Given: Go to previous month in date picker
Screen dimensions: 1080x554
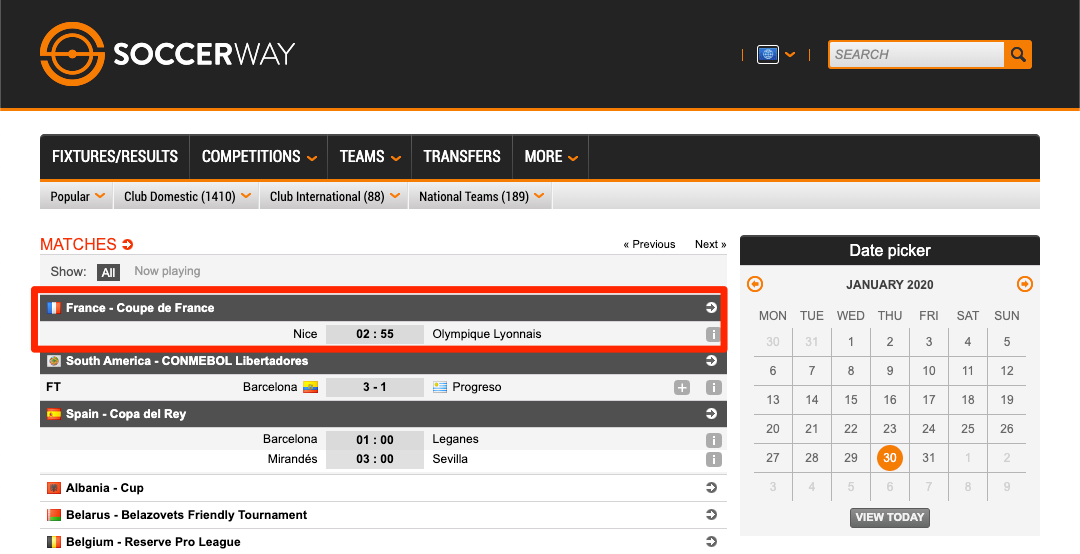Looking at the screenshot, I should point(756,284).
